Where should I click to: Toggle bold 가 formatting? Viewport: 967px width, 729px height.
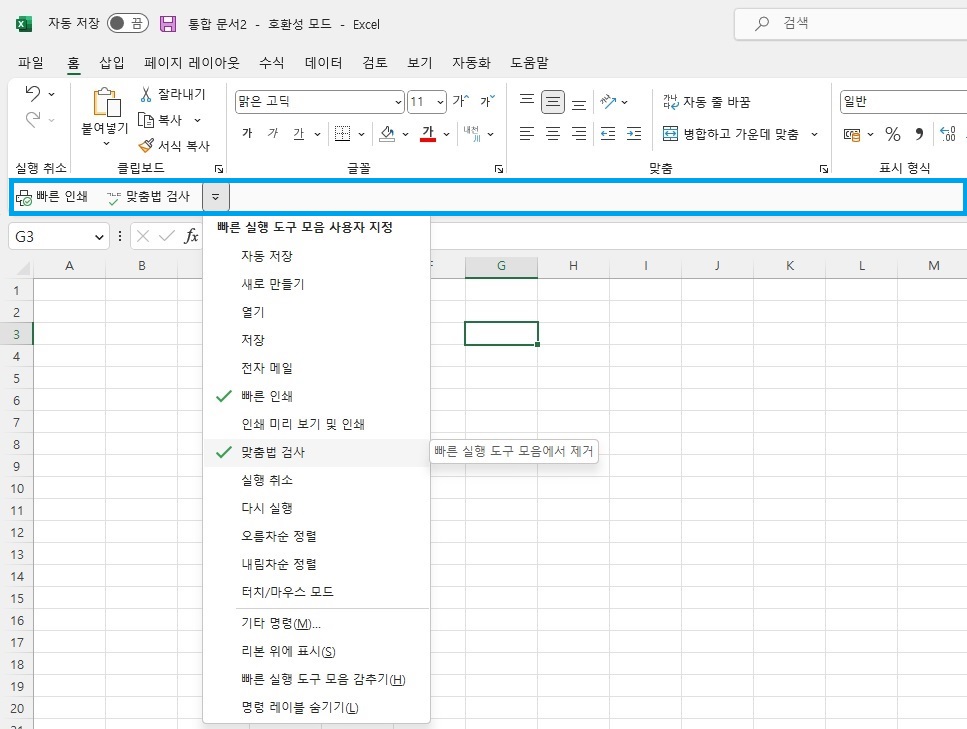pyautogui.click(x=247, y=133)
